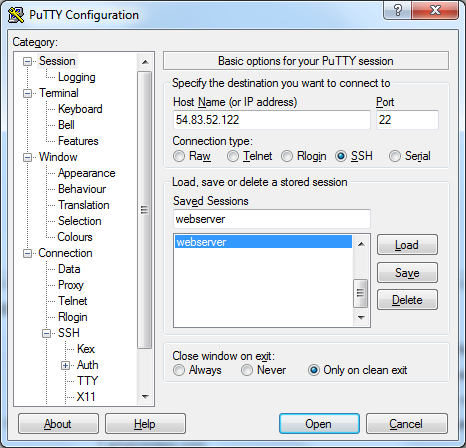Click the Save session button
Image resolution: width=466 pixels, height=448 pixels.
point(407,273)
